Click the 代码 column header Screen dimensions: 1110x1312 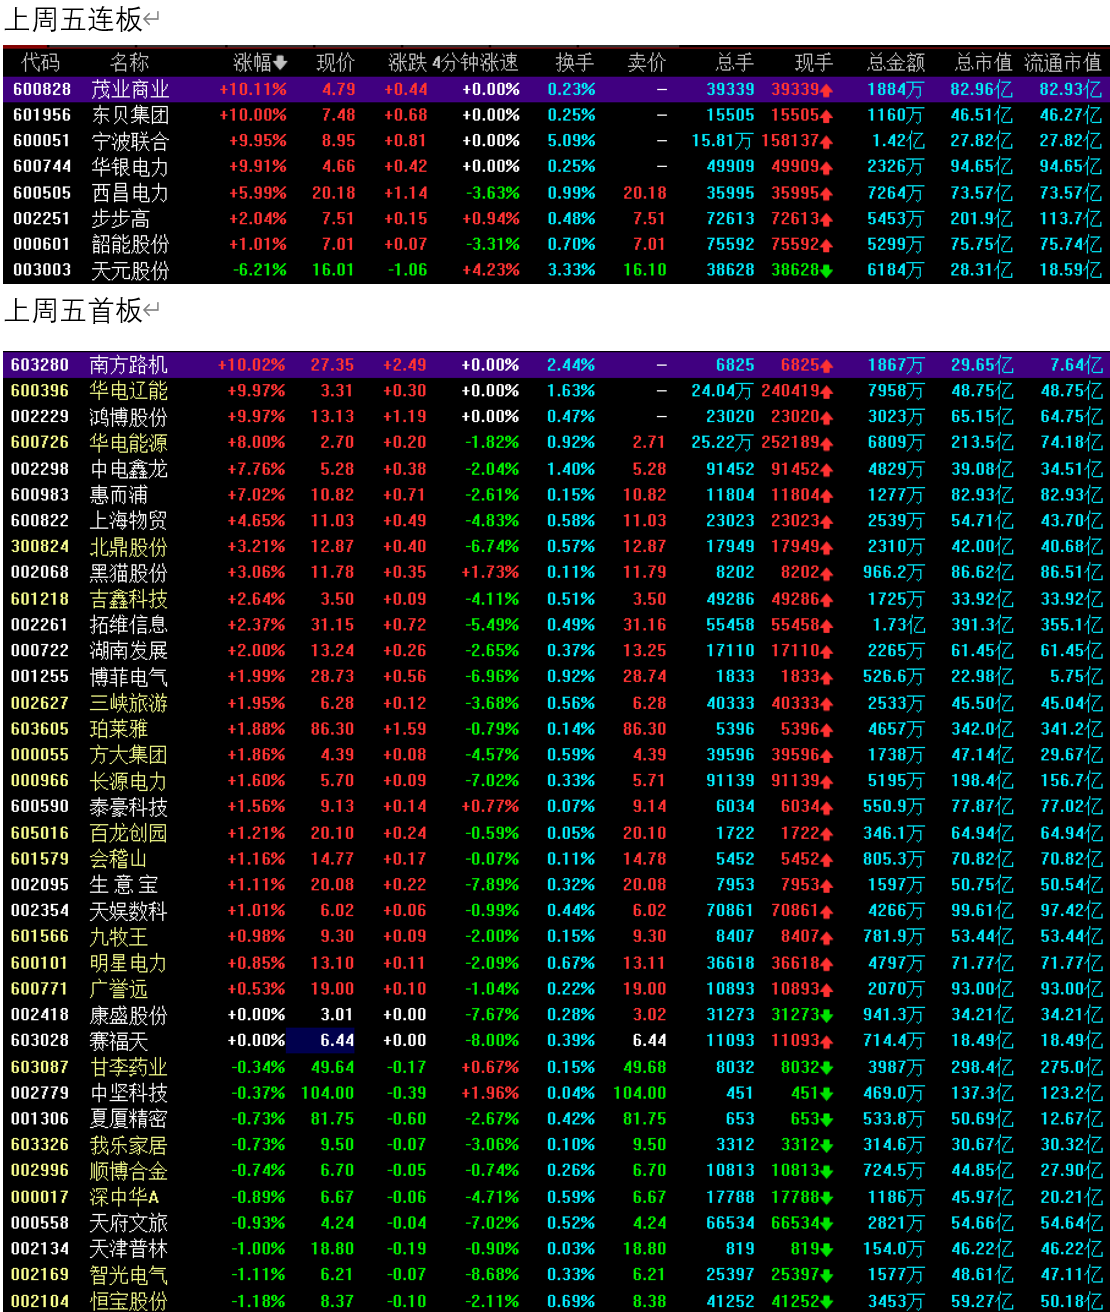coord(40,63)
